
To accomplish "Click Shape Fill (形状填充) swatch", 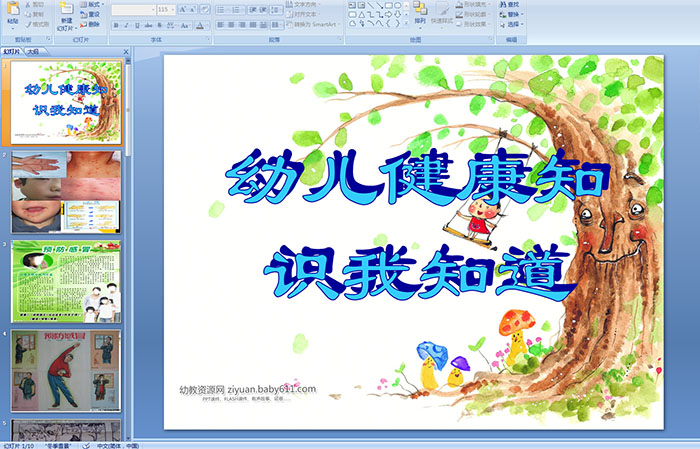I will (459, 4).
